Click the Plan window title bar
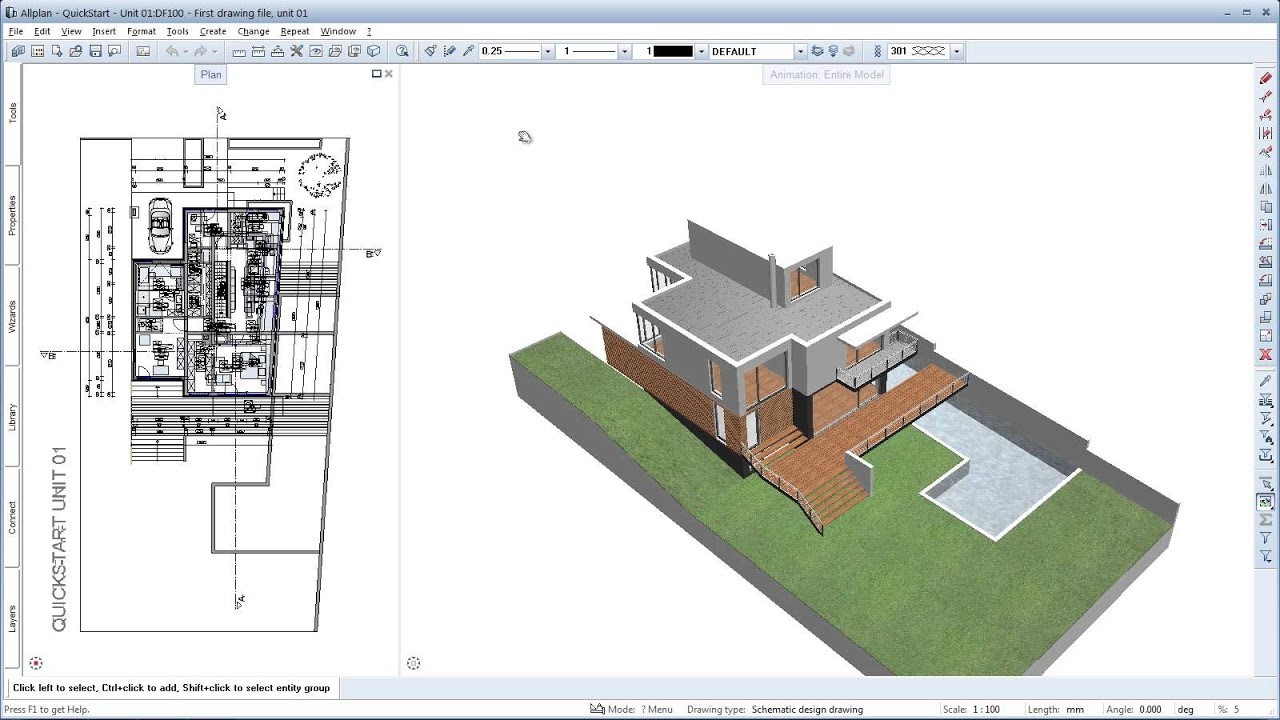1280x720 pixels. click(x=210, y=74)
